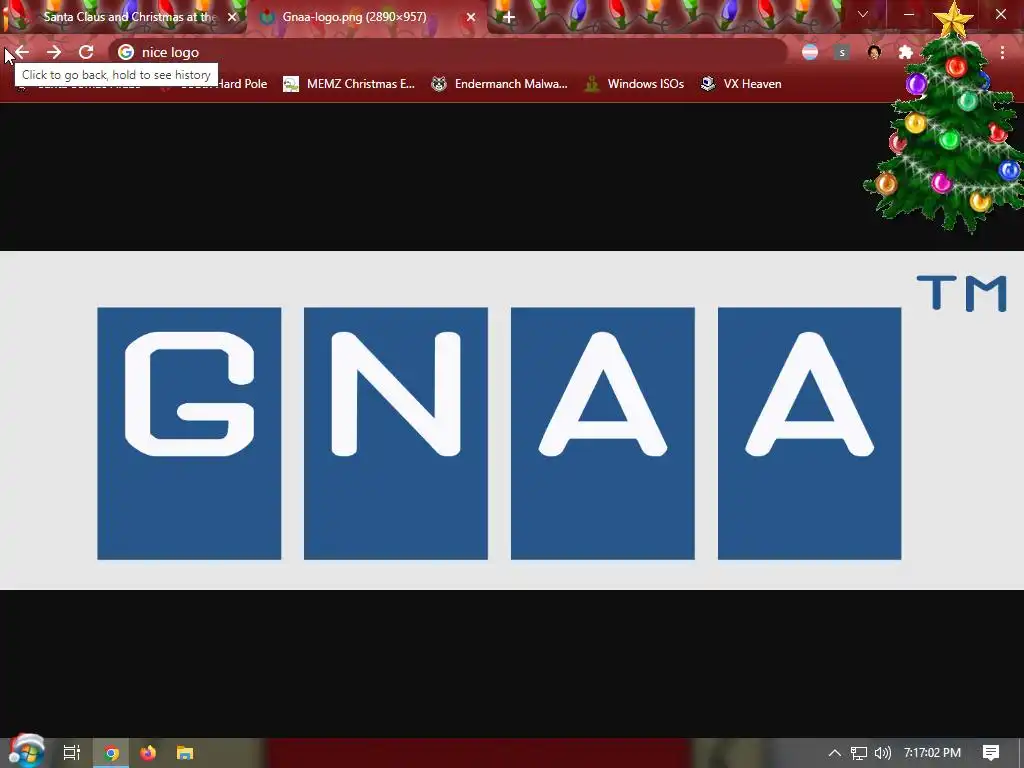Image resolution: width=1024 pixels, height=768 pixels.
Task: Open Chrome's three-dot menu
Action: click(1002, 52)
